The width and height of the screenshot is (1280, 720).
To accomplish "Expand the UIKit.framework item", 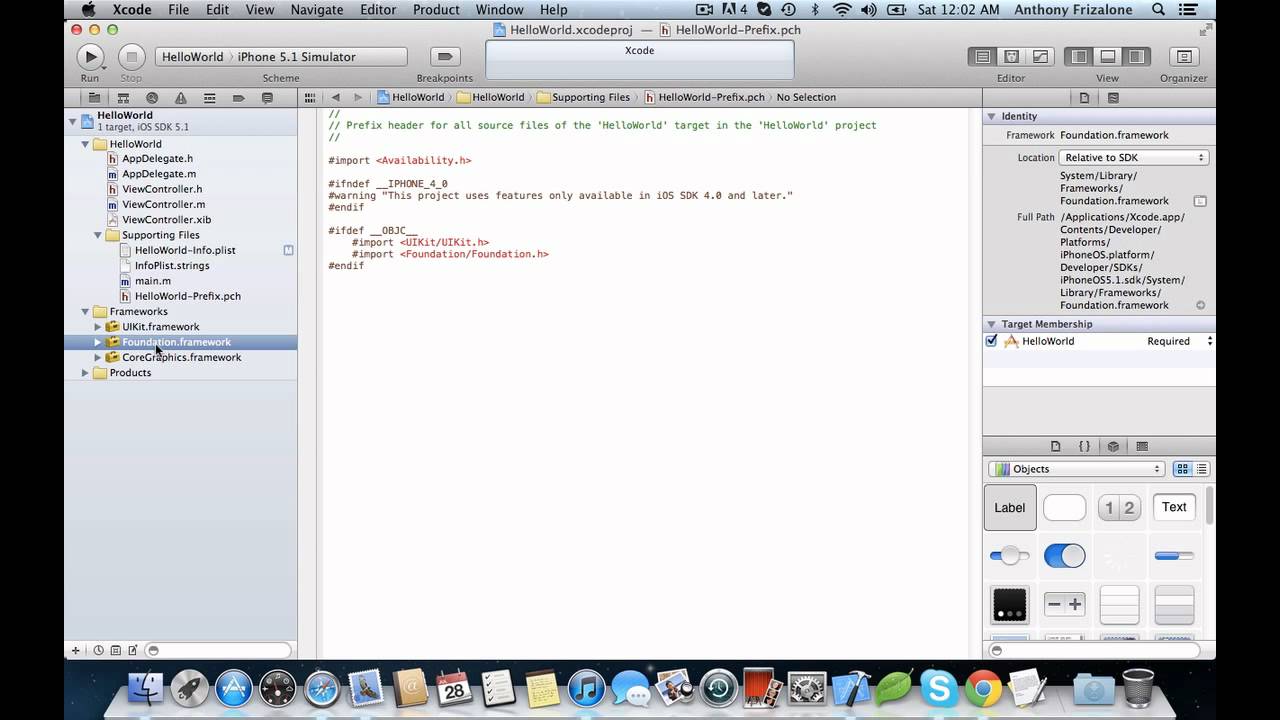I will click(97, 327).
